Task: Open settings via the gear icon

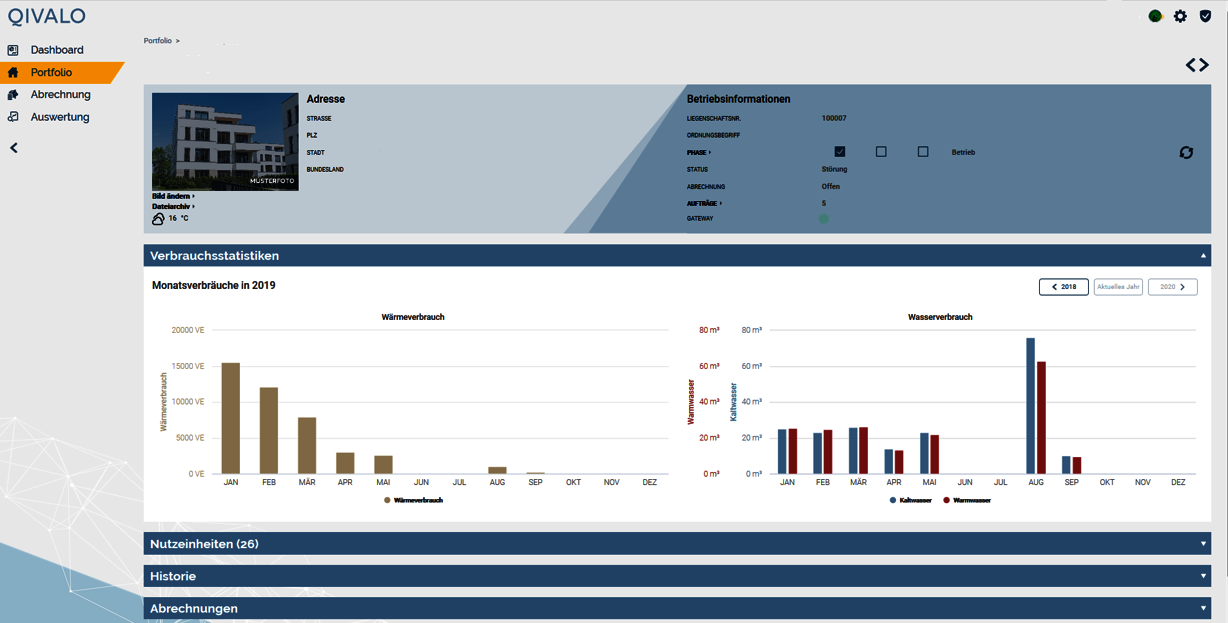Action: coord(1180,16)
